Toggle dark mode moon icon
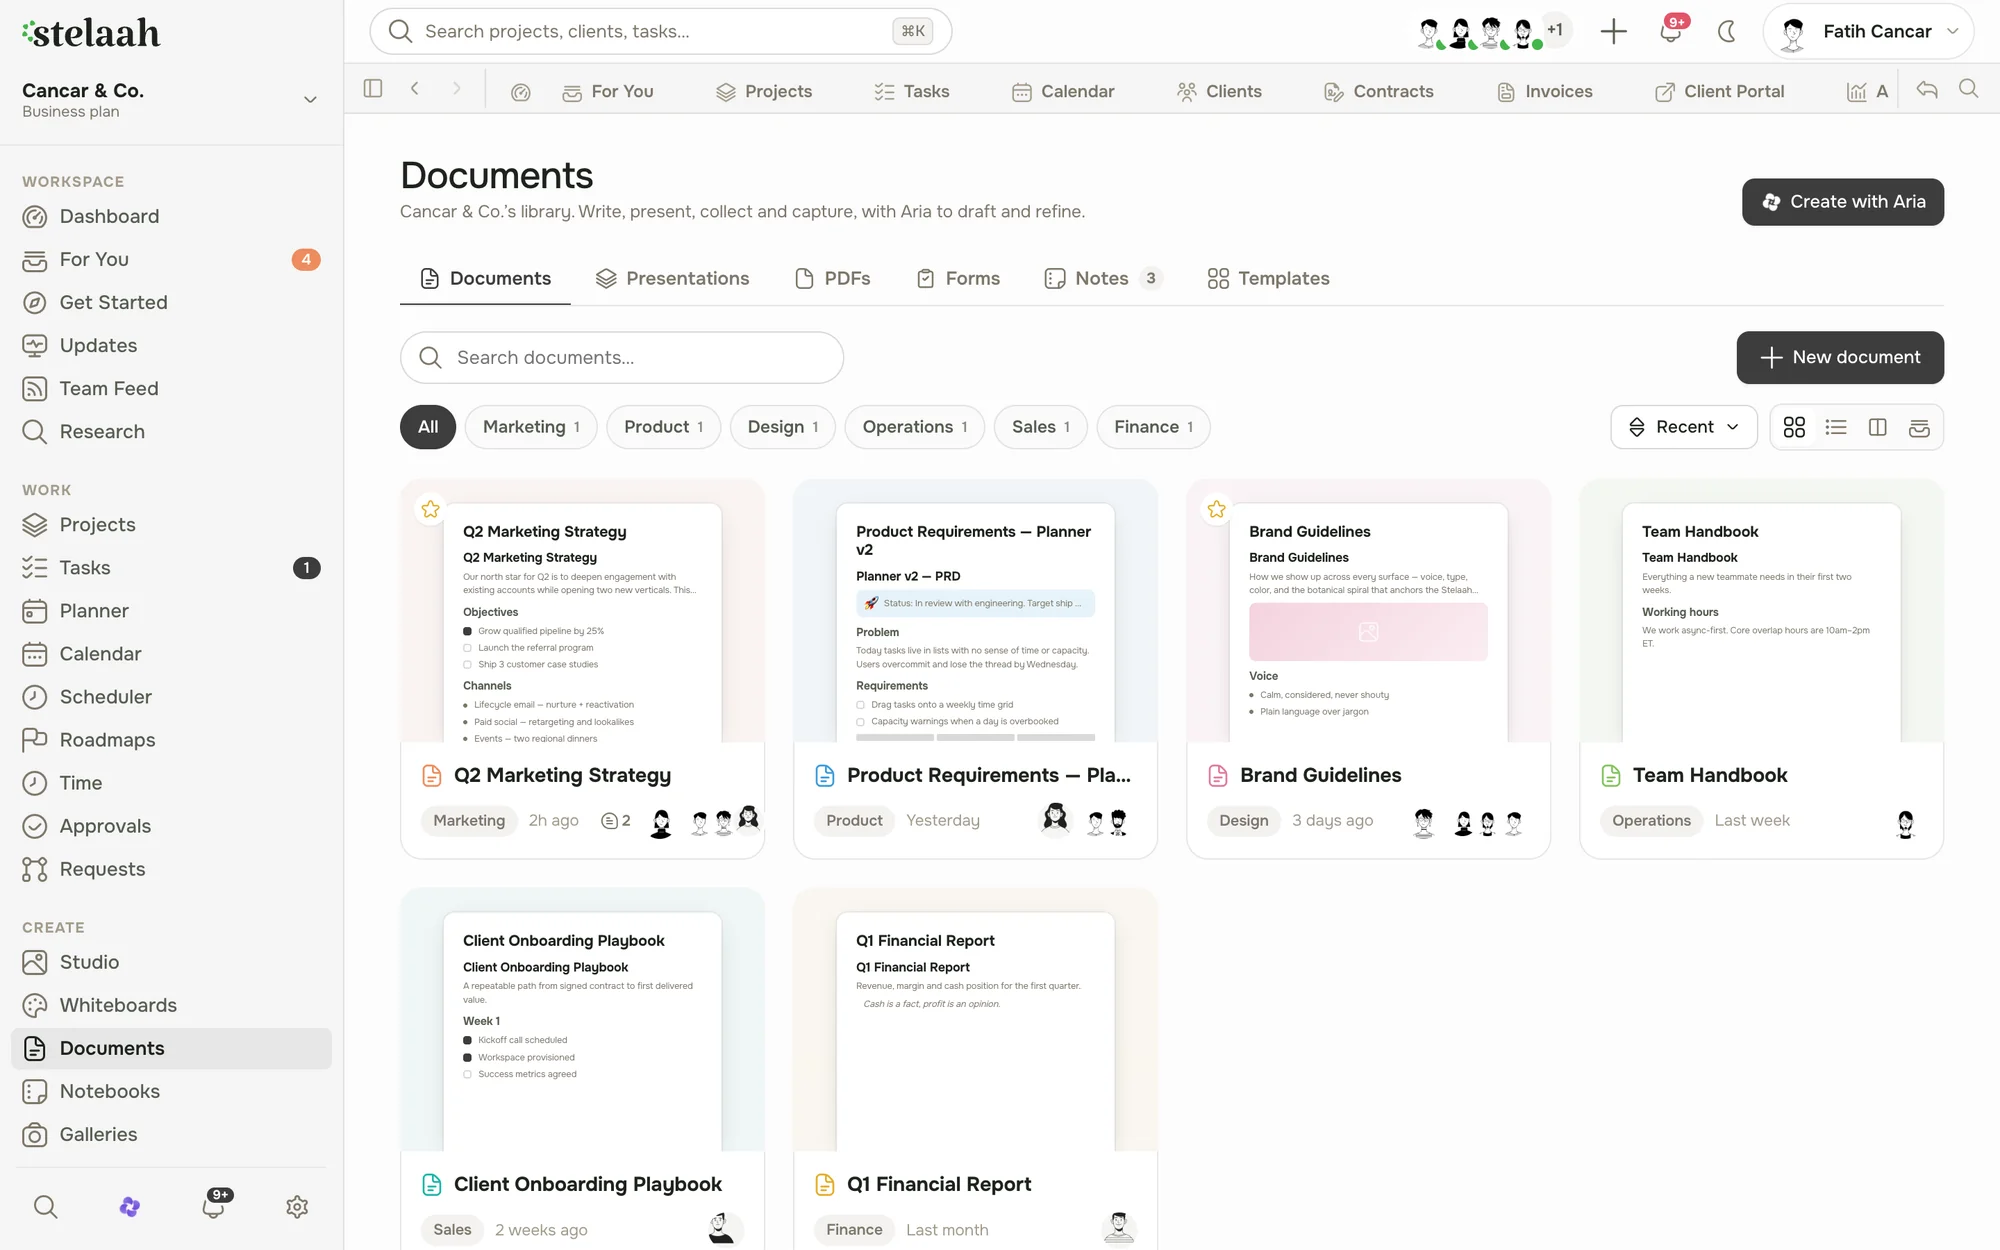 click(1727, 31)
